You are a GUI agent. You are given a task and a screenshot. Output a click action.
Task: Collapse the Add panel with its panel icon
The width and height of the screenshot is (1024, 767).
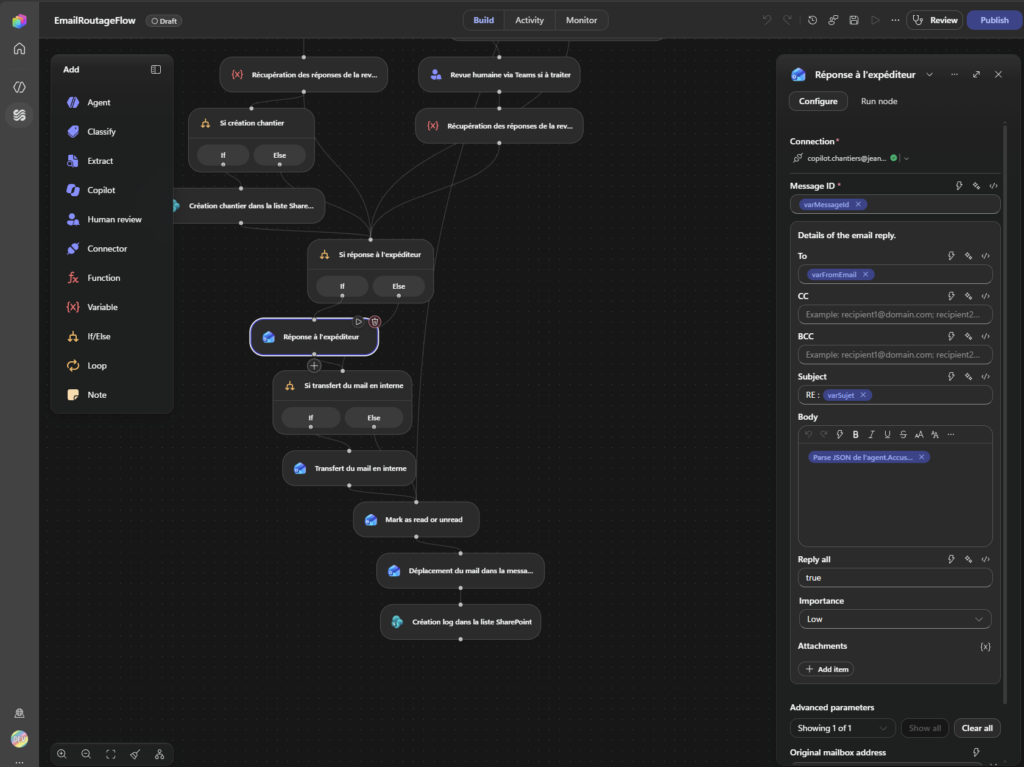(156, 69)
